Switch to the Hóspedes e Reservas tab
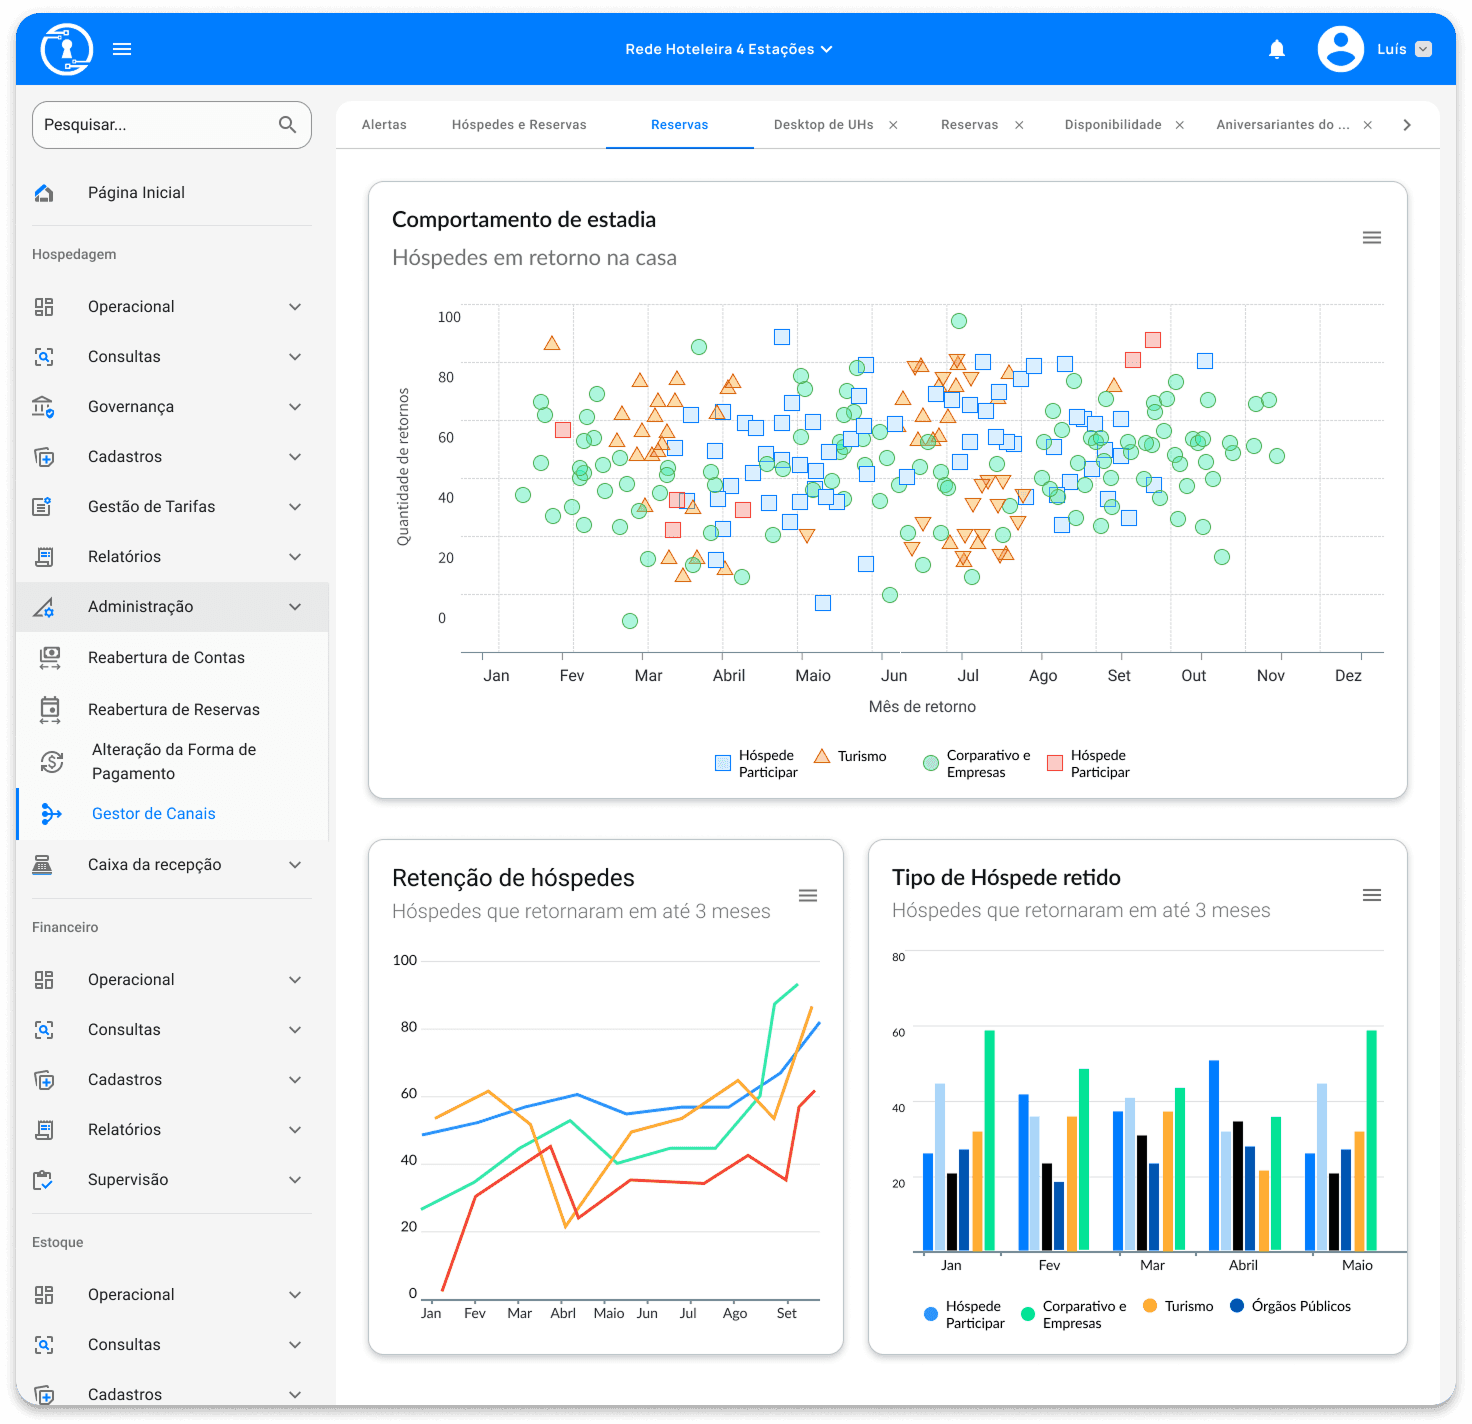This screenshot has width=1472, height=1424. (x=518, y=125)
